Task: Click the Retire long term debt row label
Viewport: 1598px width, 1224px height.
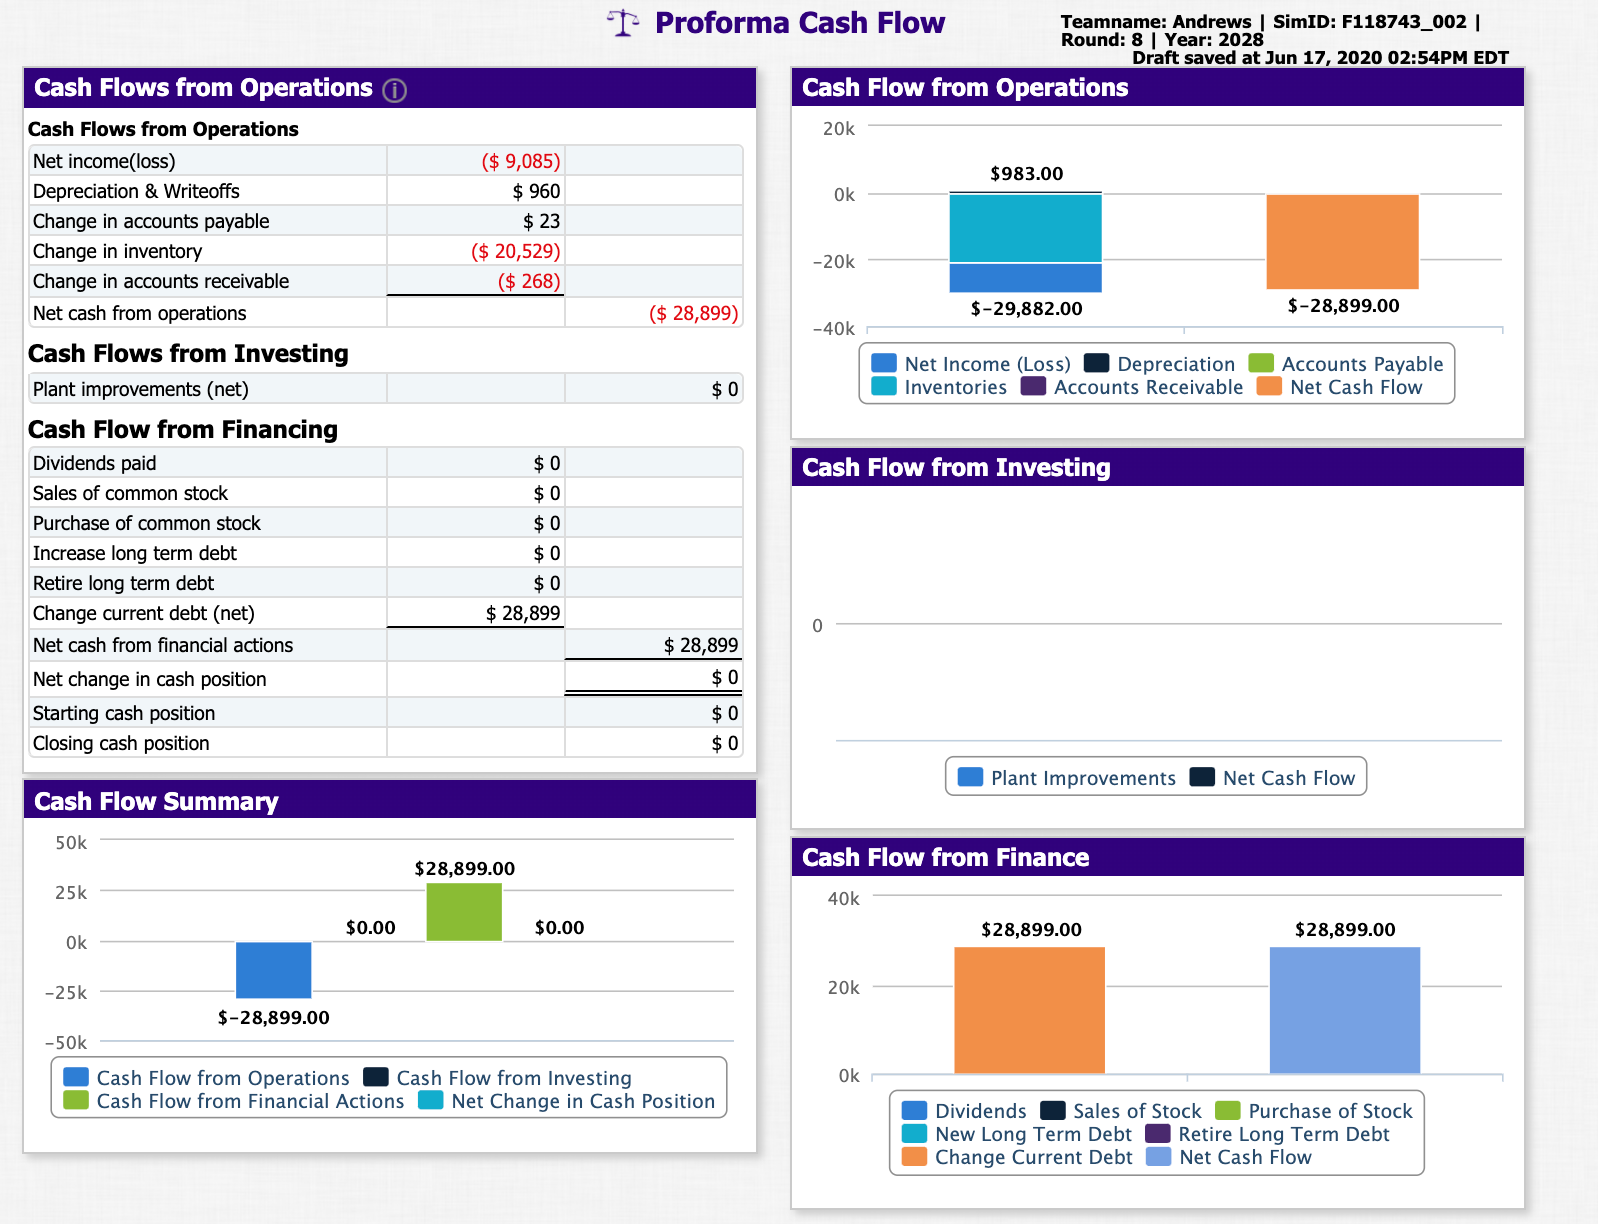Action: tap(124, 583)
